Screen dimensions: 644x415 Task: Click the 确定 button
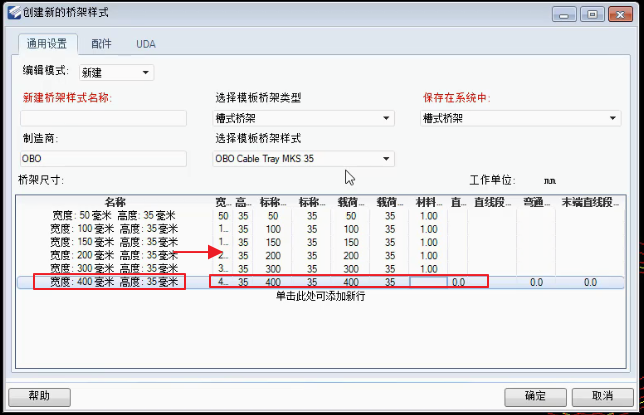[535, 397]
